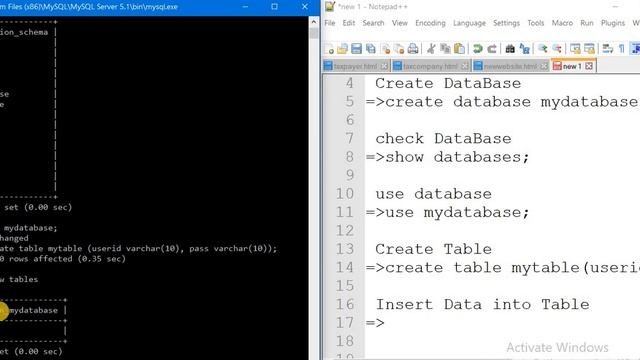Screen dimensions: 640x360
Task: Click the Notepad++ application title icon
Action: tap(330, 7)
